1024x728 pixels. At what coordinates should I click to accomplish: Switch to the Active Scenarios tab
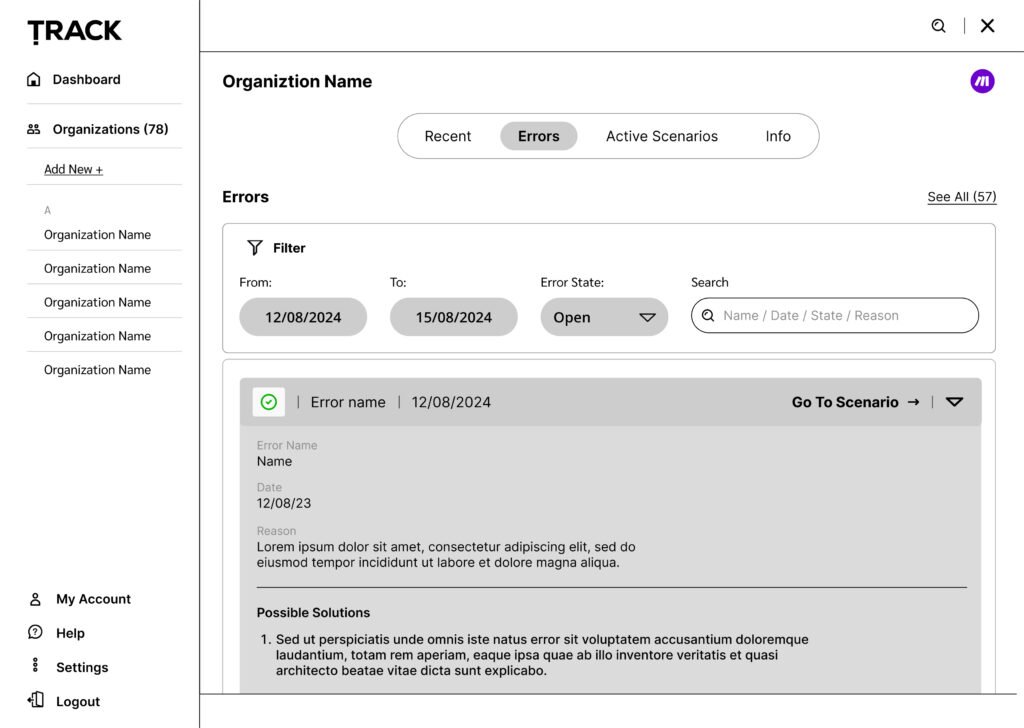pyautogui.click(x=661, y=136)
